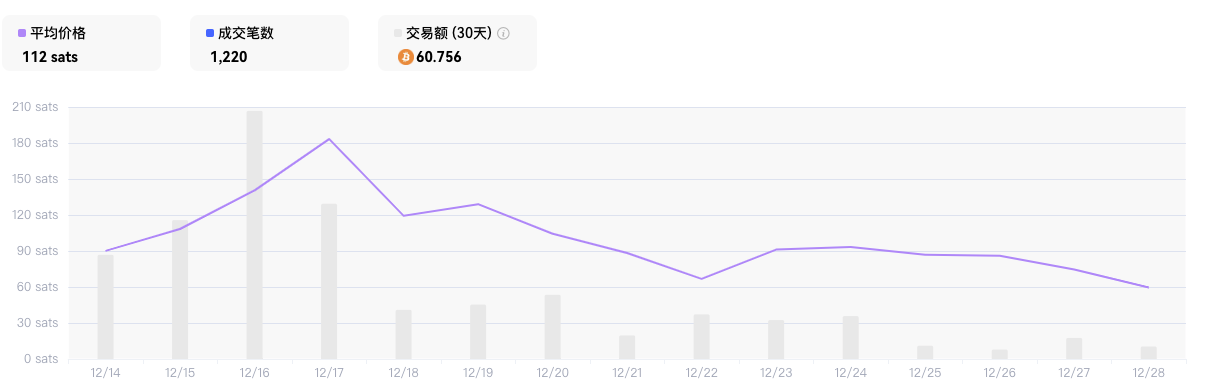Click the info icon next to 交易额 (30天)
The width and height of the screenshot is (1212, 391).
[503, 33]
